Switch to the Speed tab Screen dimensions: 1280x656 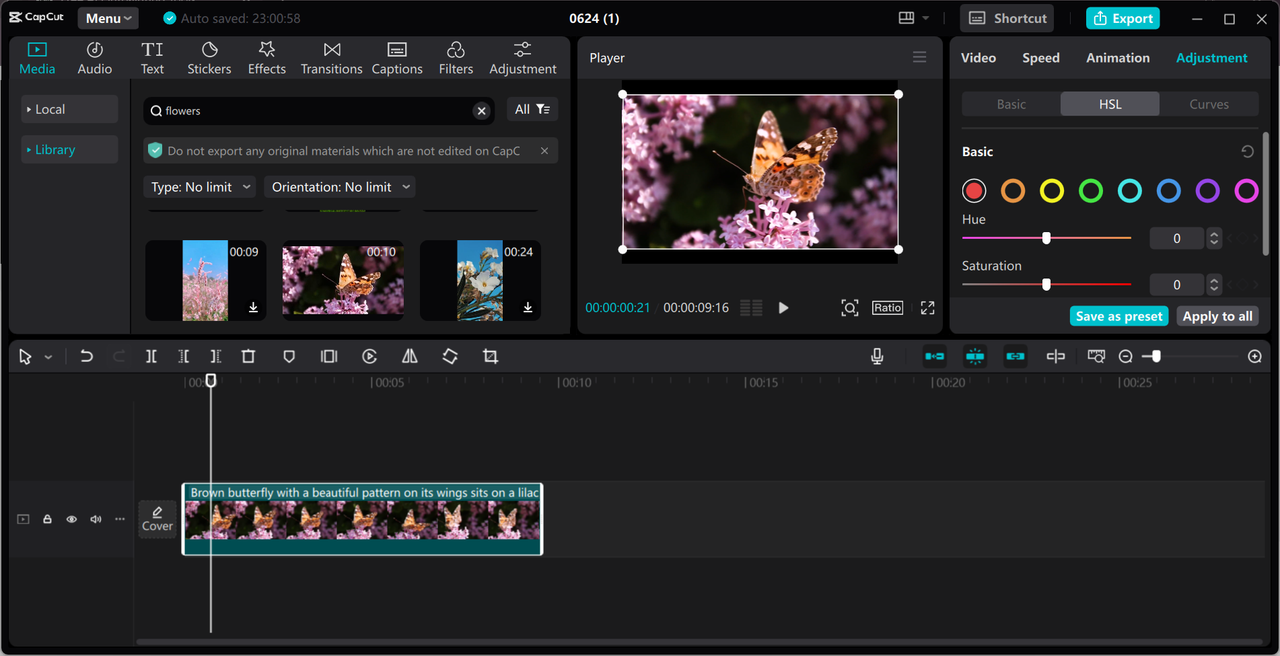(1040, 58)
